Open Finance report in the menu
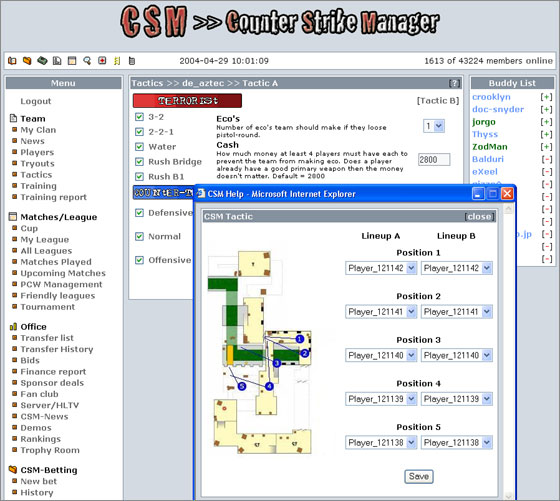560x501 pixels. pos(53,371)
